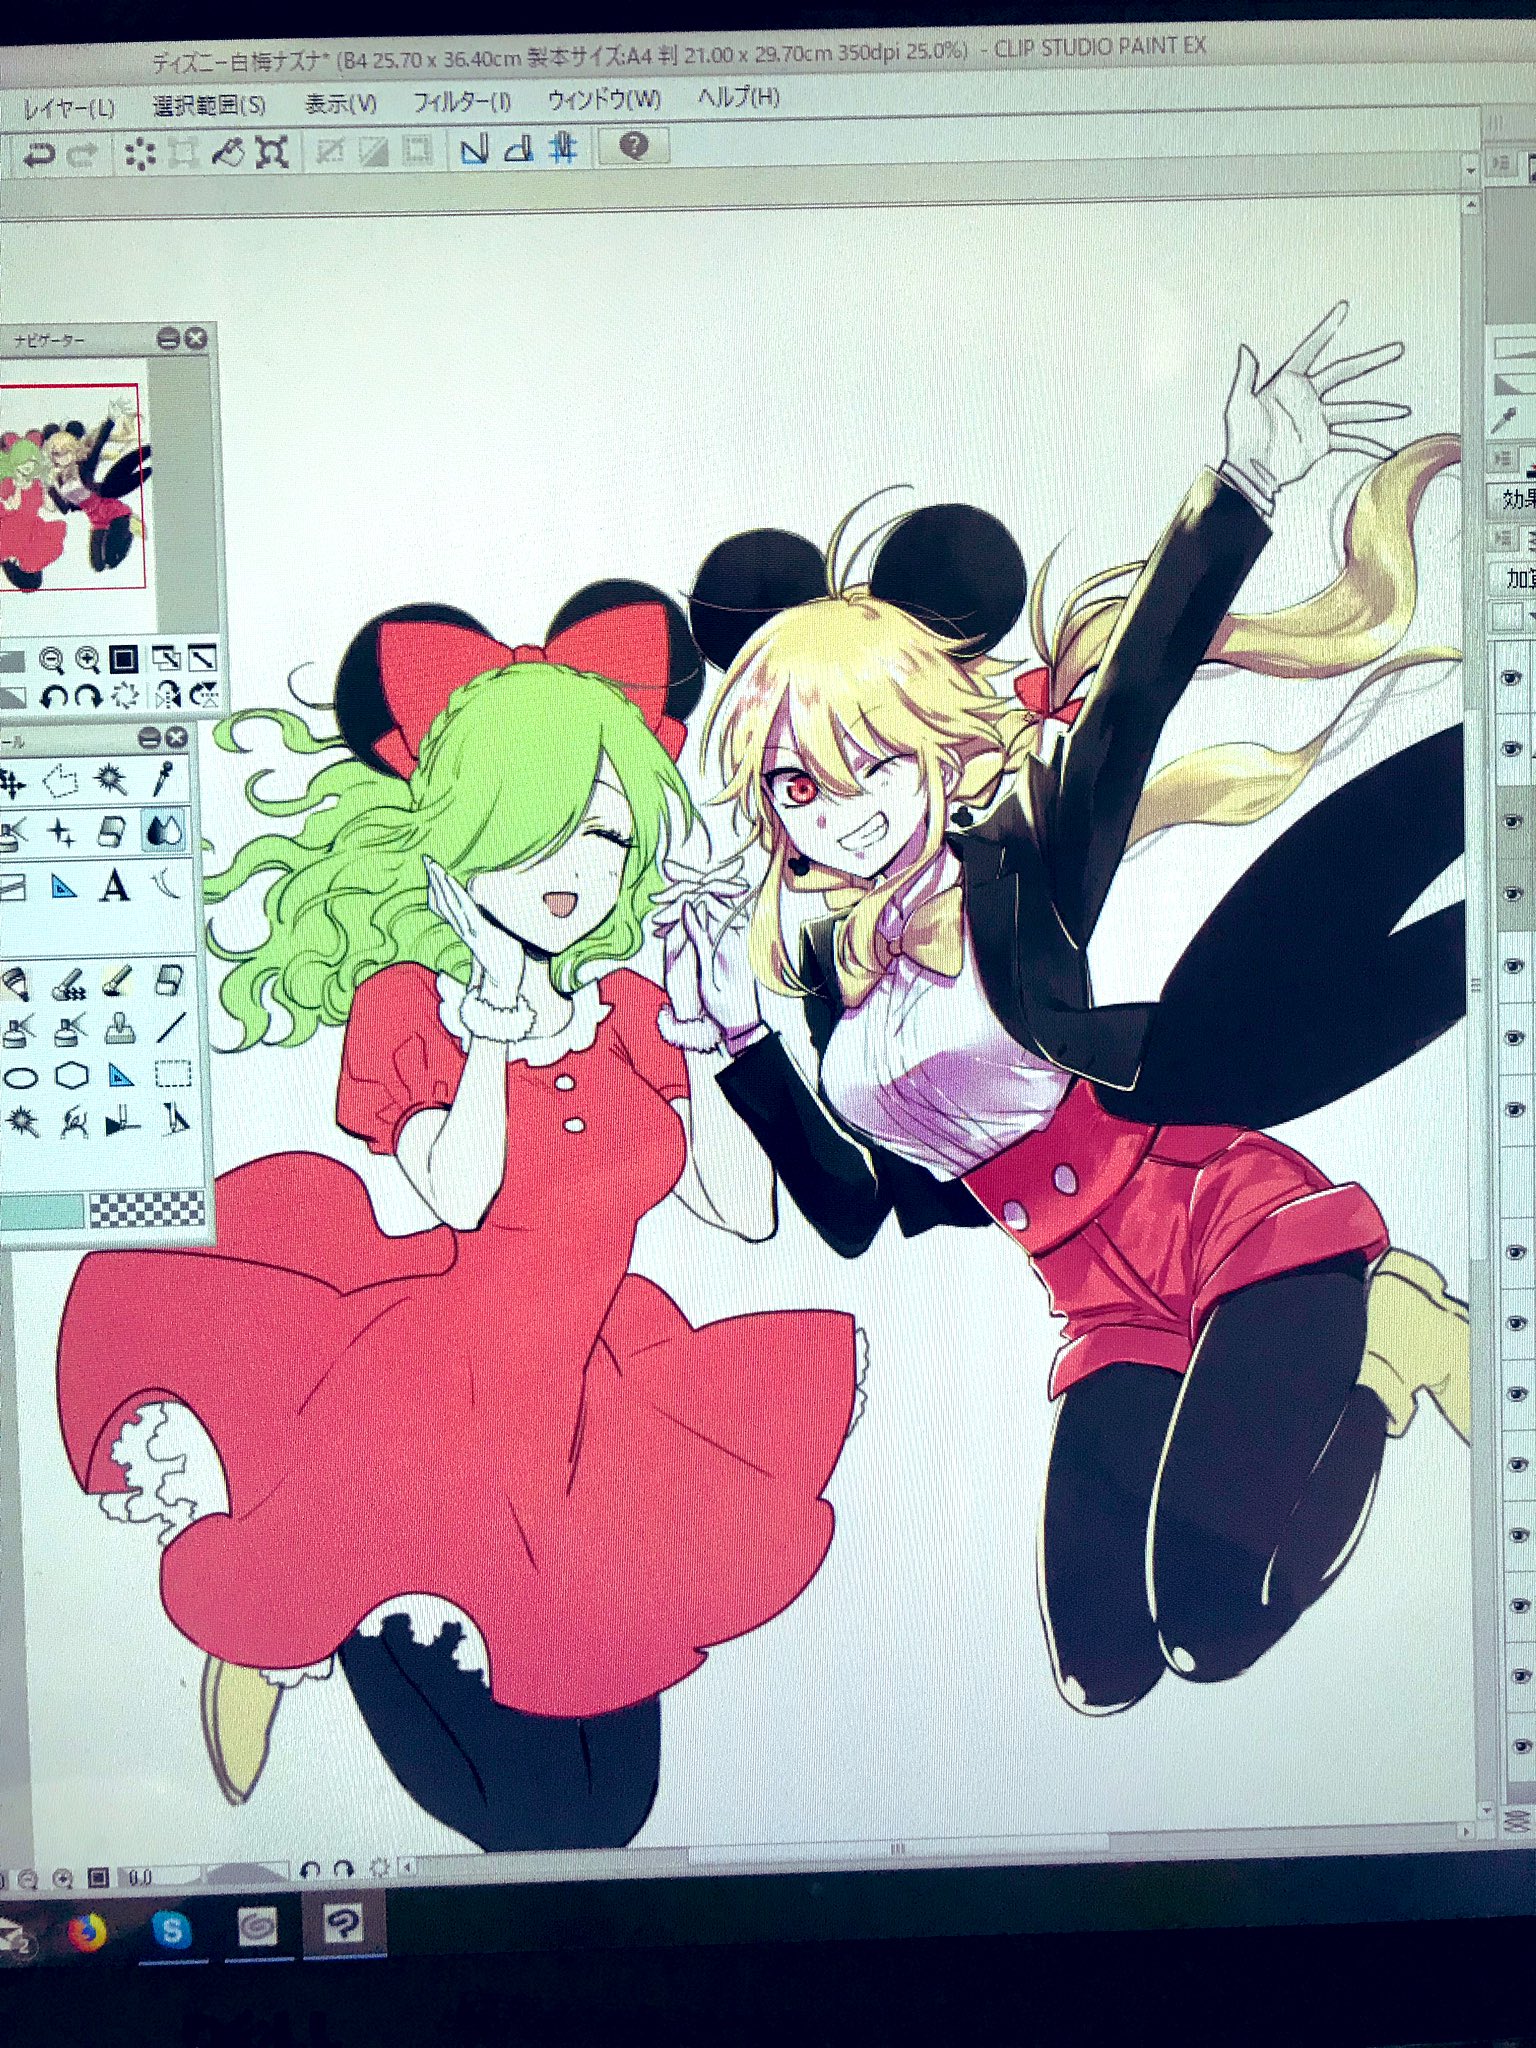
Task: Select the Correct Line tool
Action: coord(166,883)
